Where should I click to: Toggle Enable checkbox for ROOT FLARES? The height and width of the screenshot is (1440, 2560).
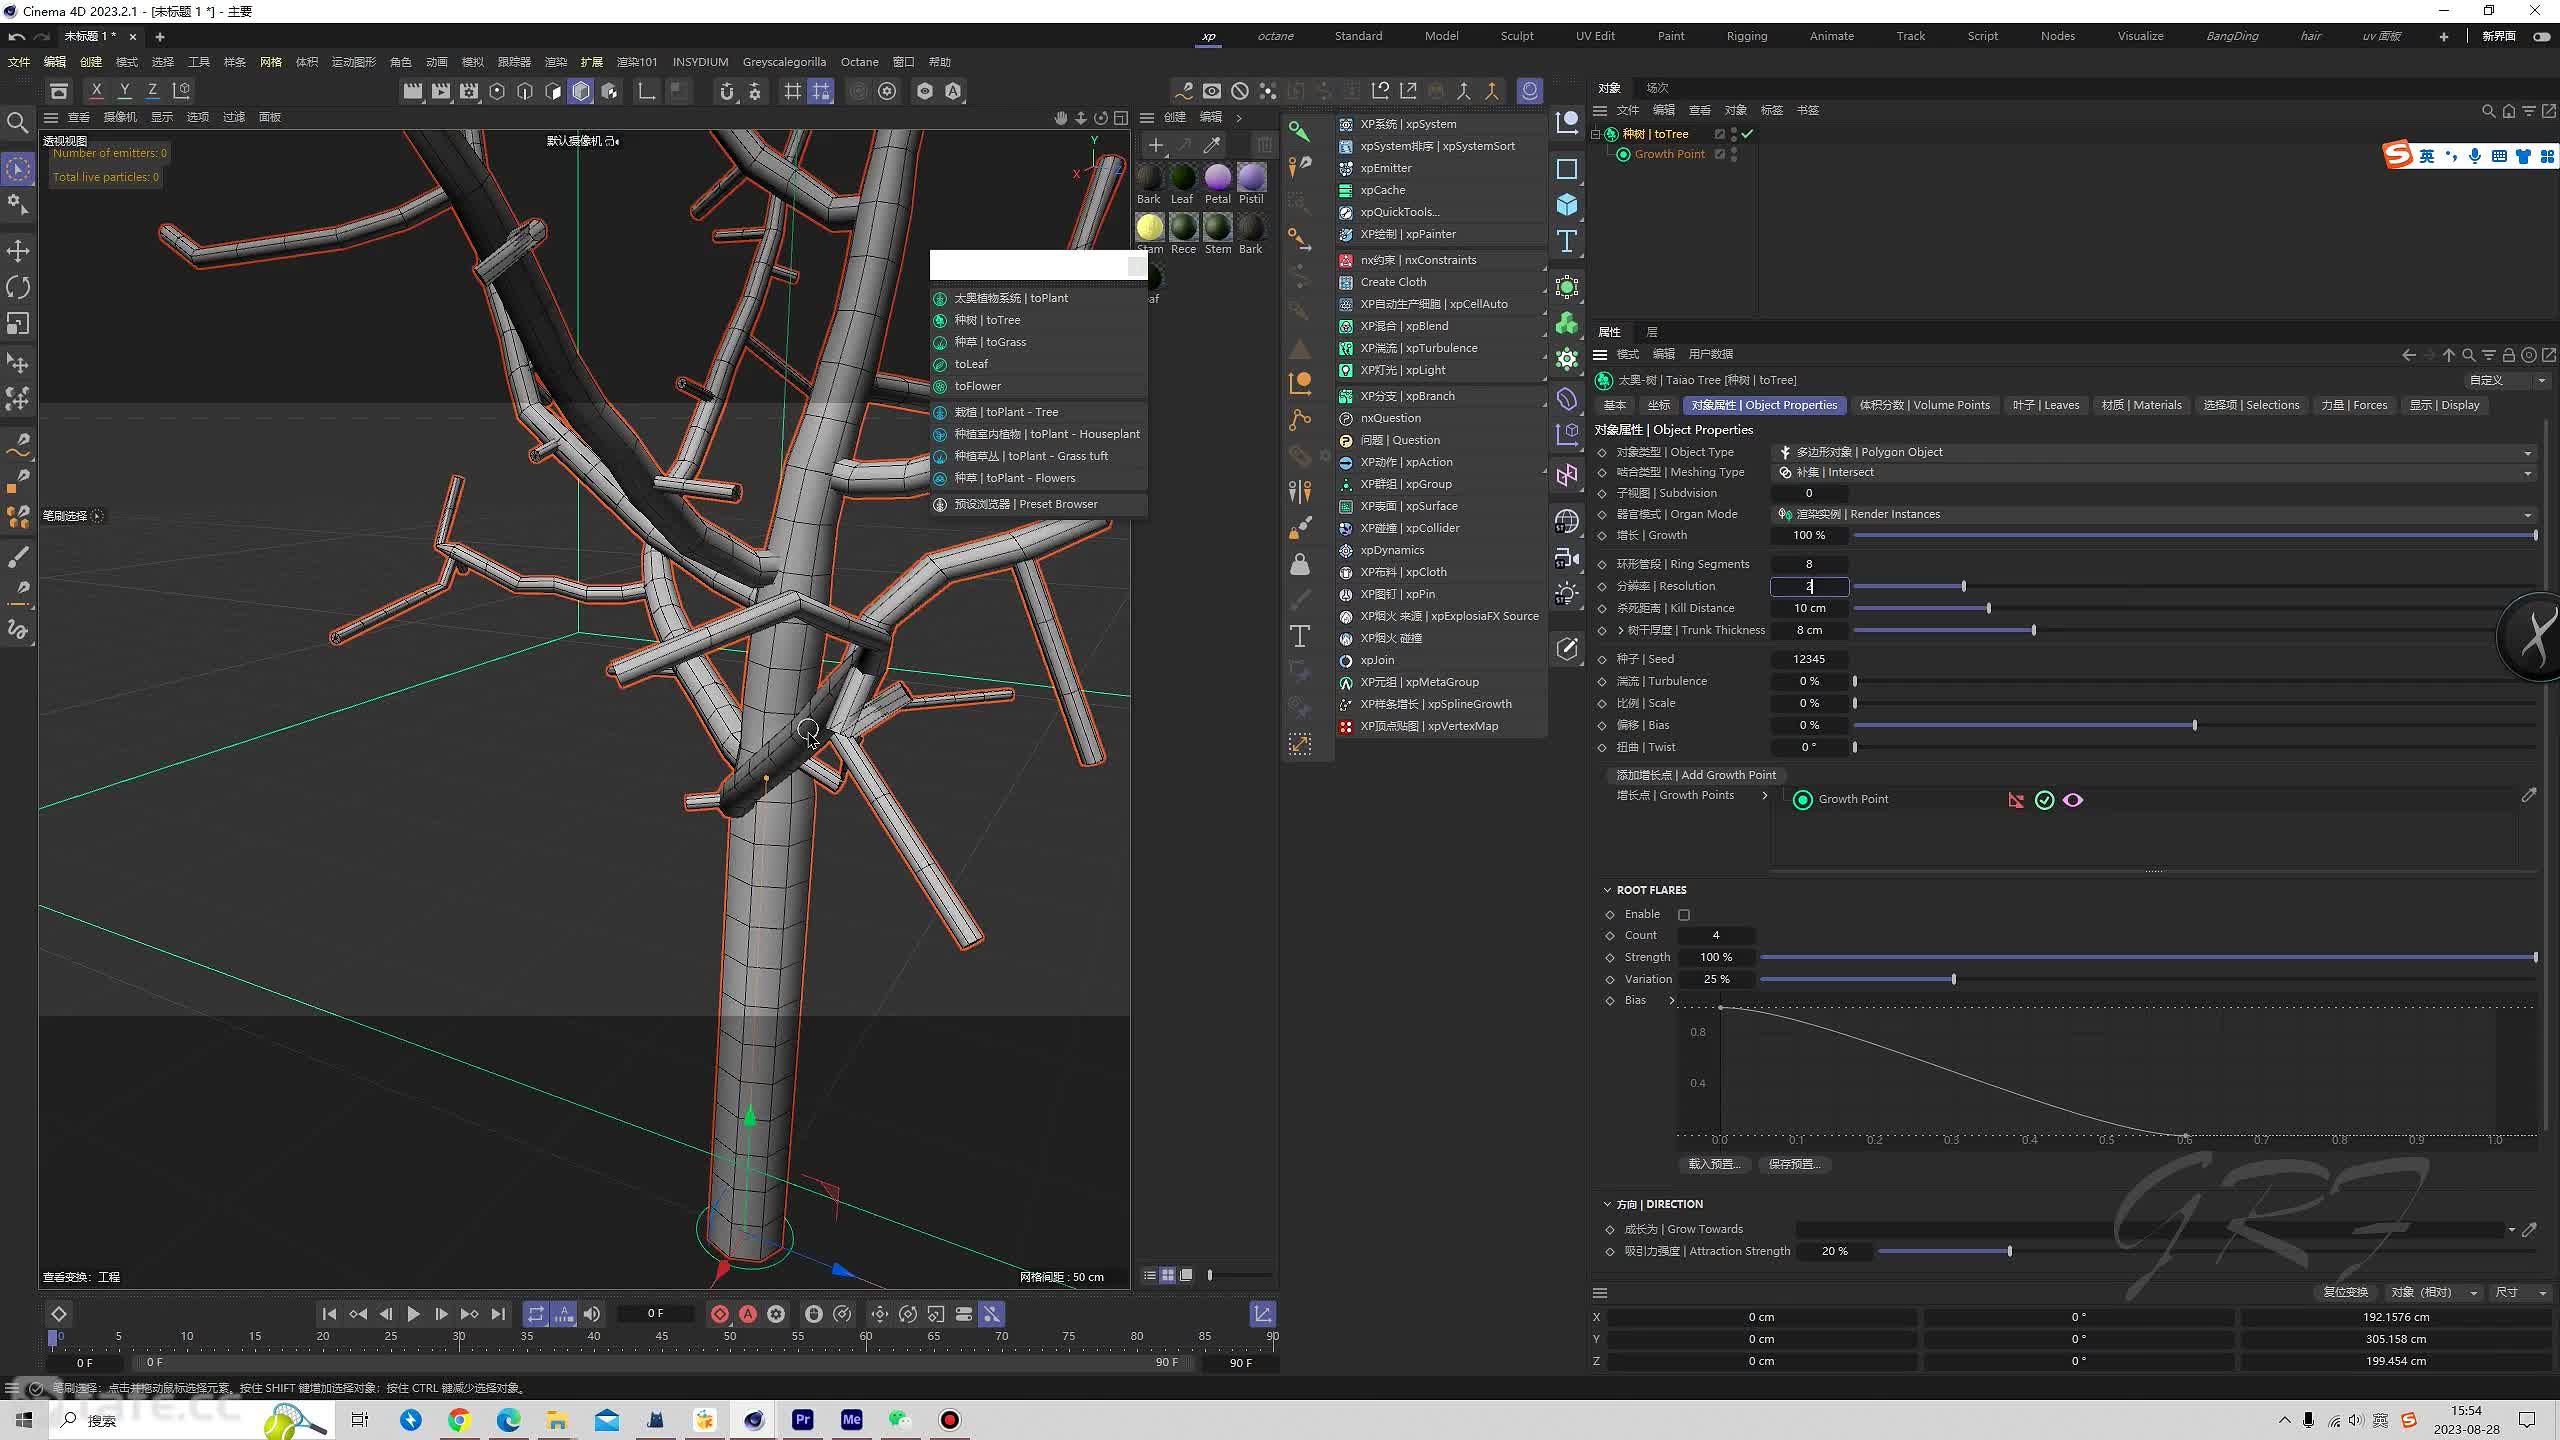click(x=1683, y=913)
